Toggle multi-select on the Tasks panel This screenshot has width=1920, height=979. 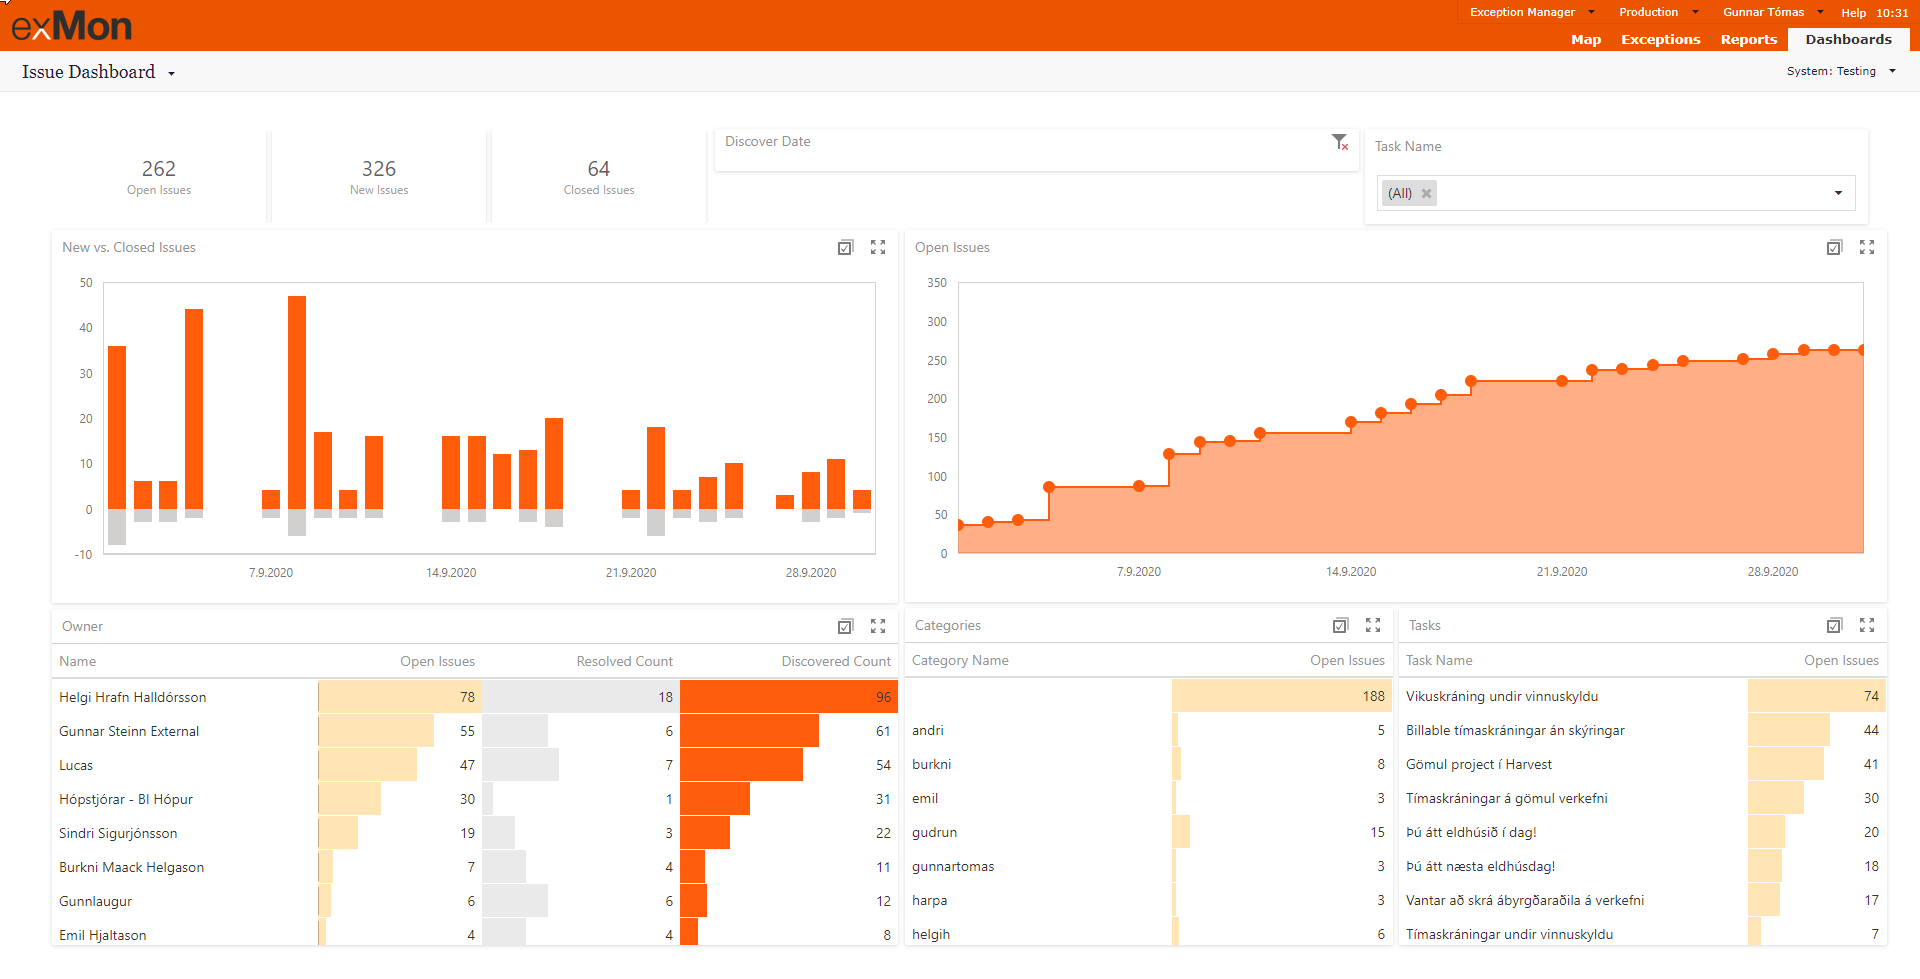coord(1834,625)
